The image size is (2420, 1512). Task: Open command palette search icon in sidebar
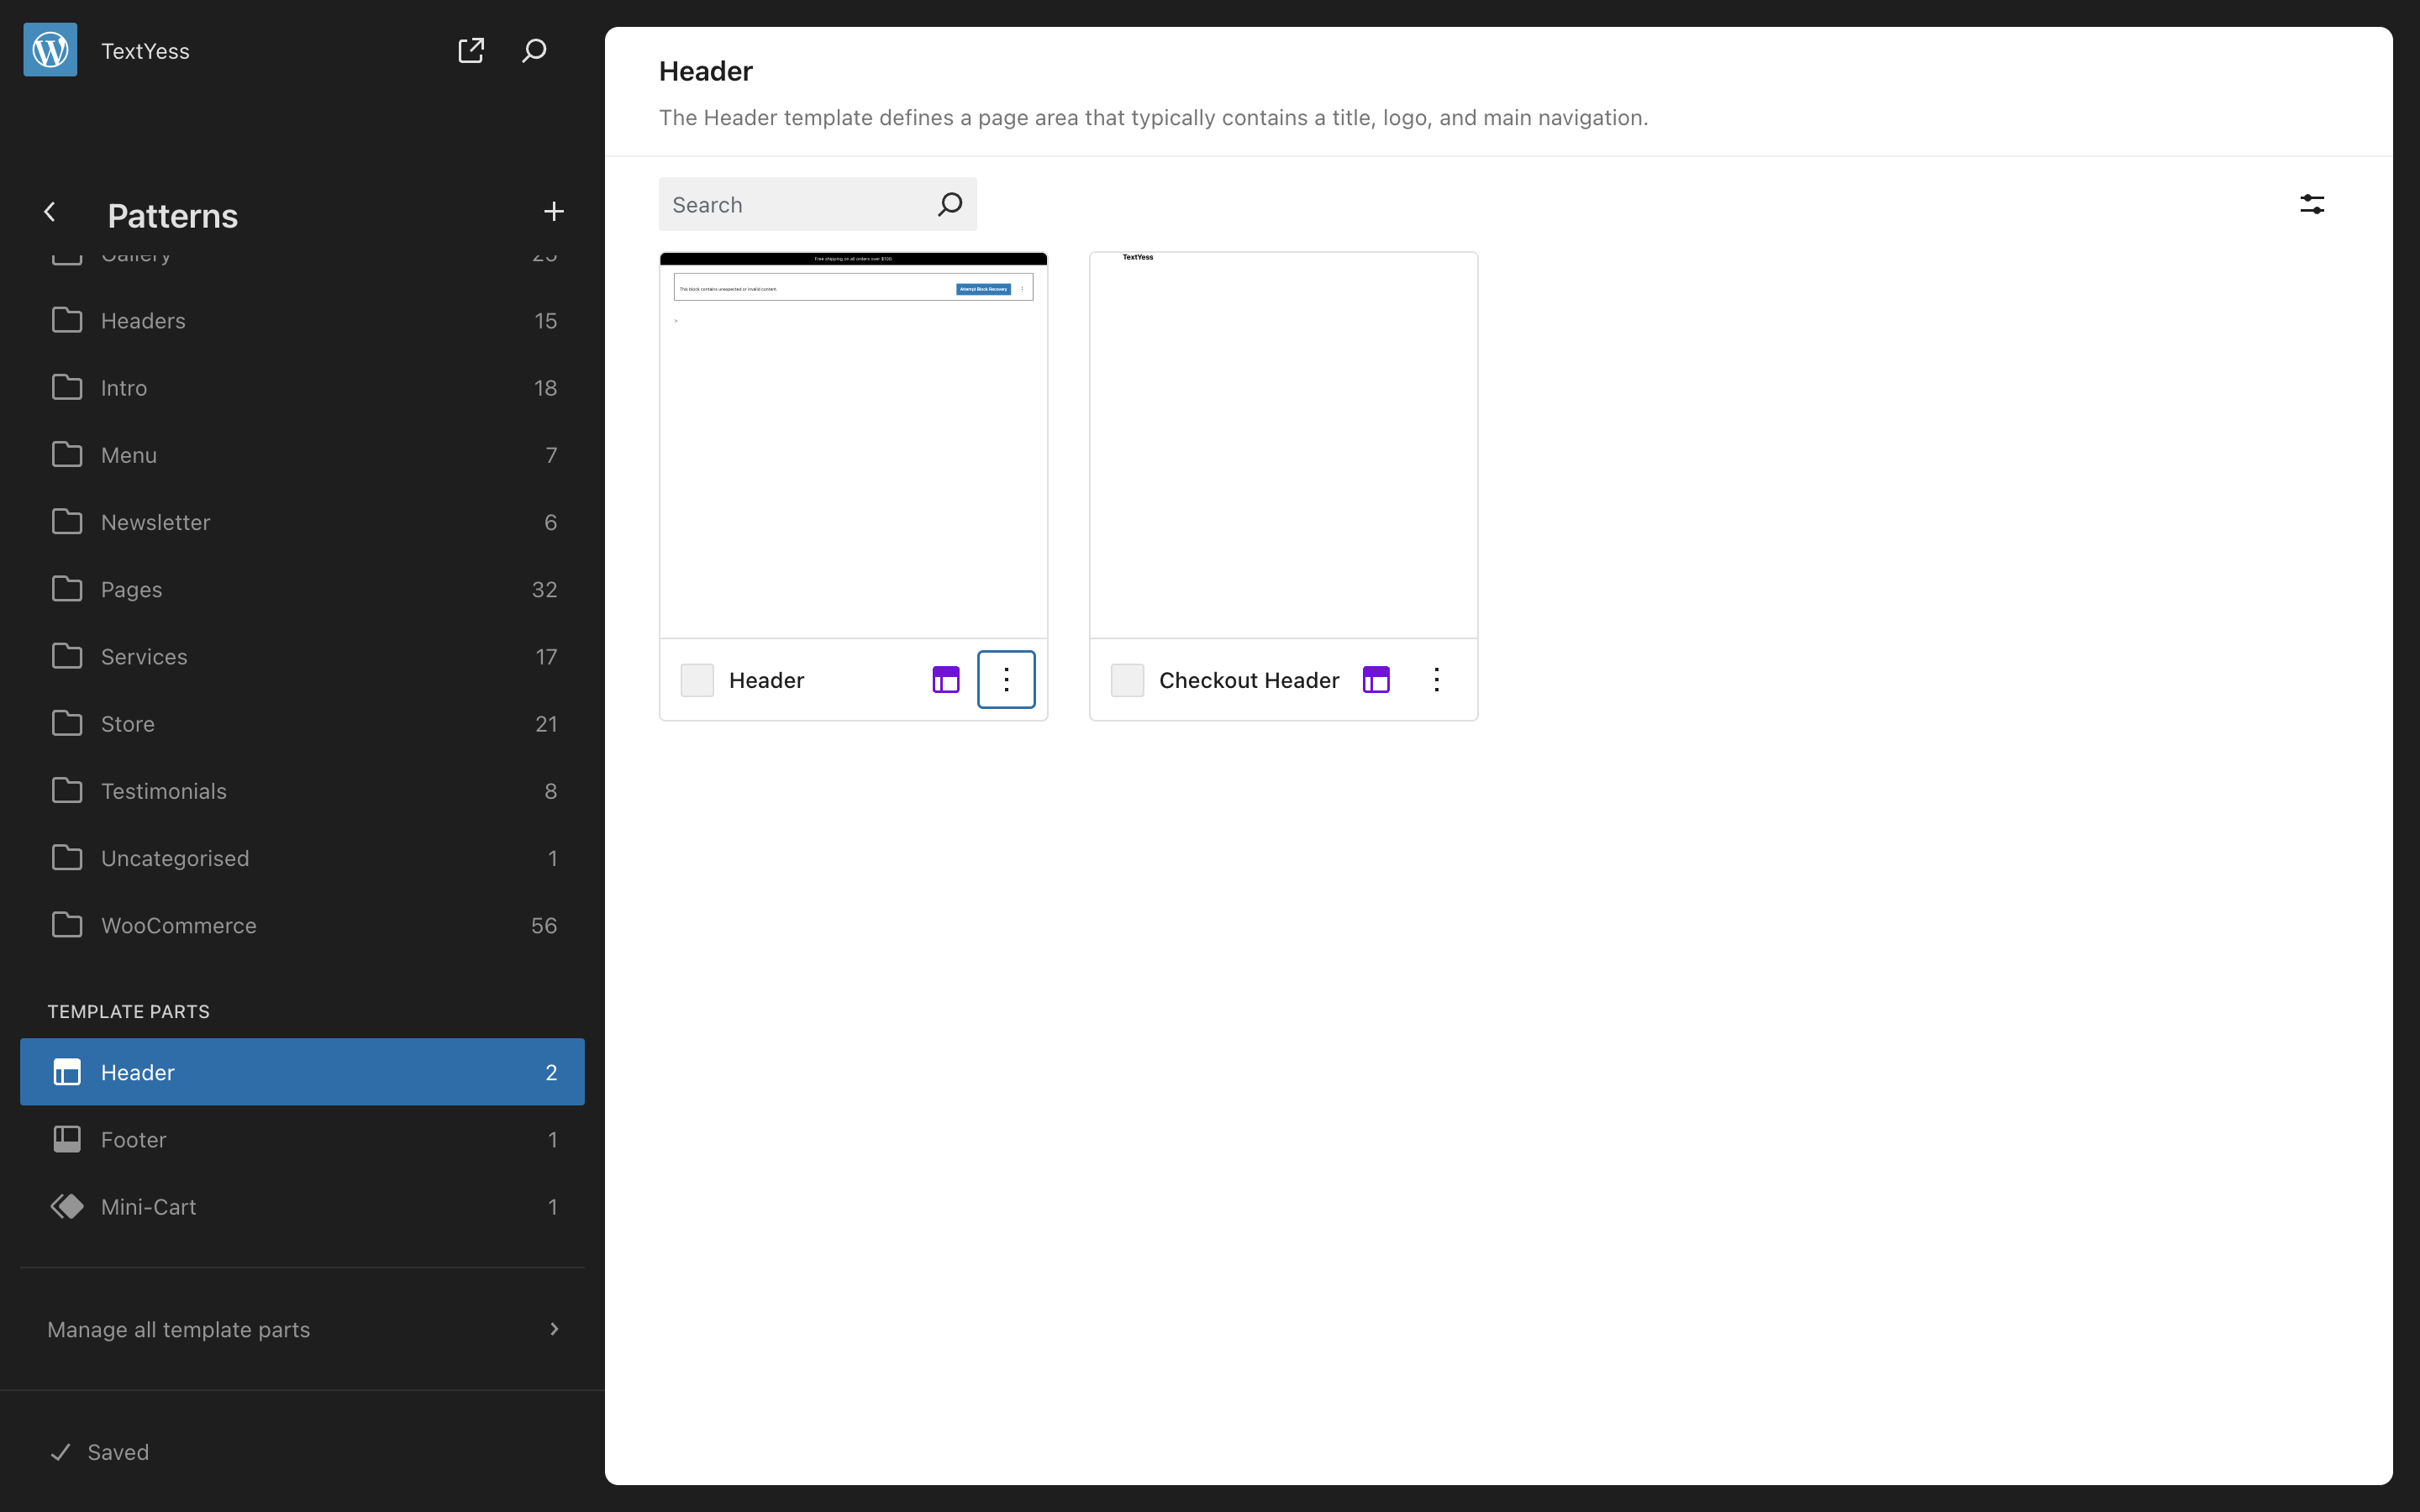[x=534, y=50]
